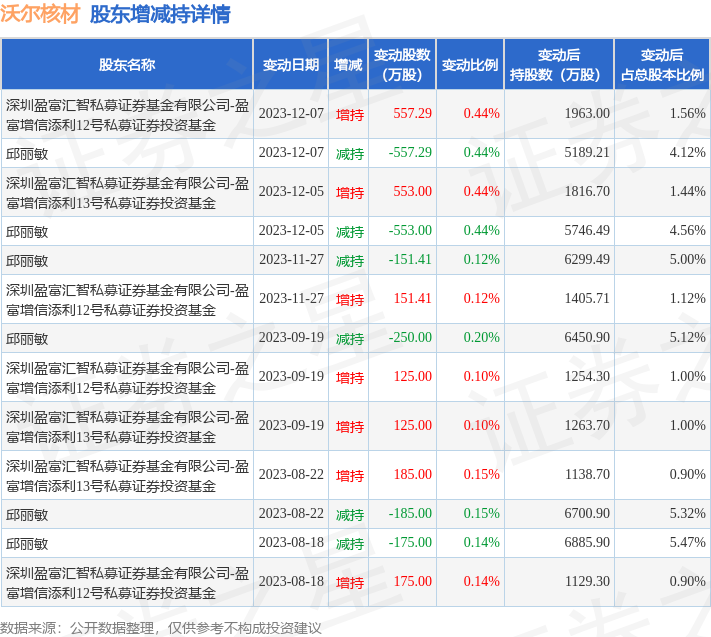Select the change amount -175.00
The image size is (711, 637).
[410, 542]
